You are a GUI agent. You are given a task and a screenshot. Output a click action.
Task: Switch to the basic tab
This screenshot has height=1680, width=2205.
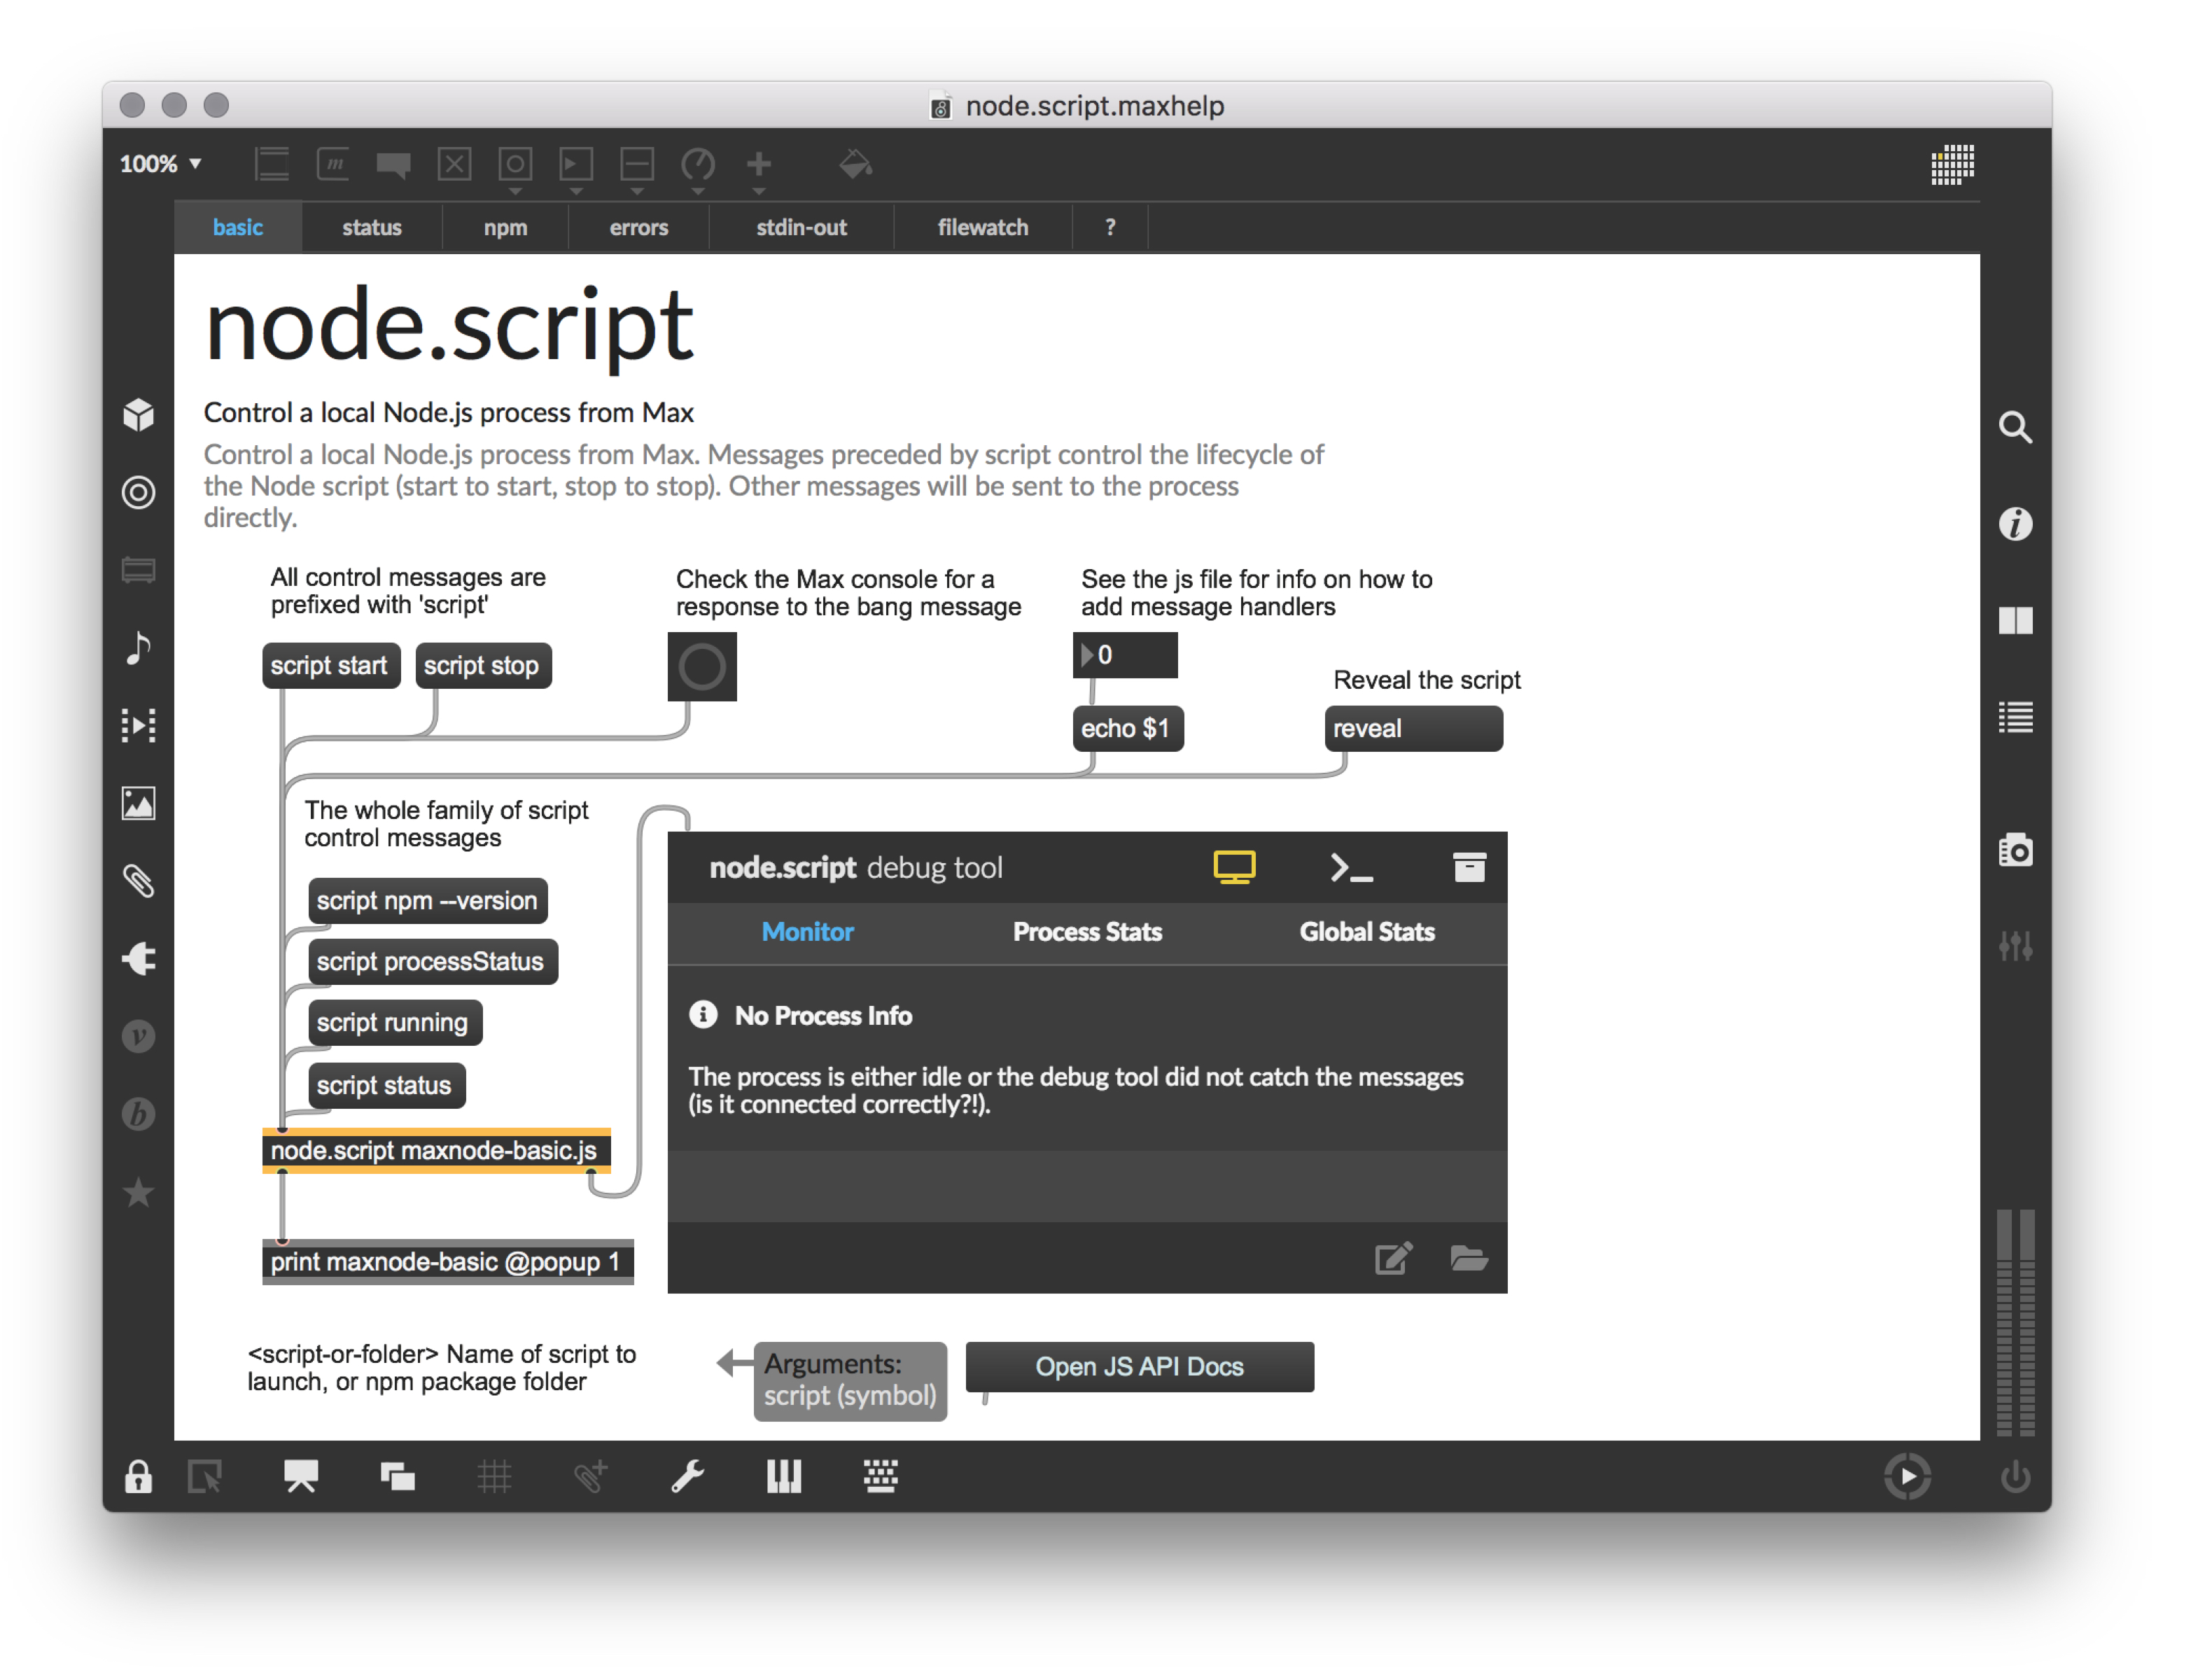coord(238,227)
